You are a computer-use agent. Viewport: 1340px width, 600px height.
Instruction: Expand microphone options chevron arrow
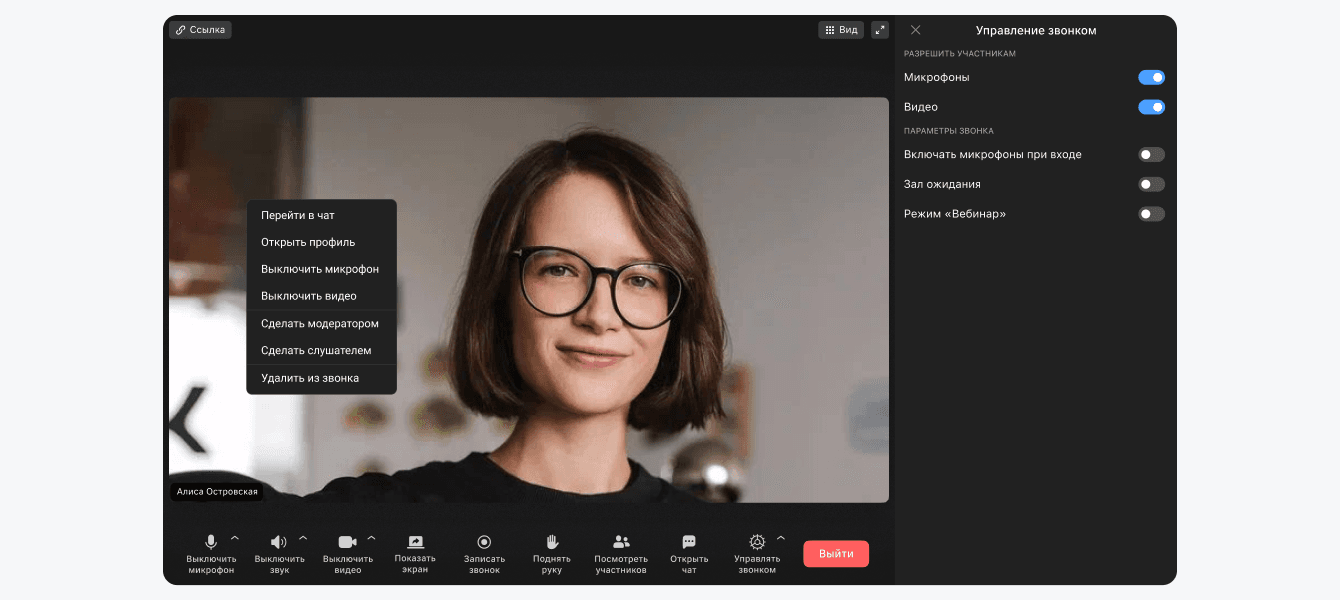(x=235, y=538)
